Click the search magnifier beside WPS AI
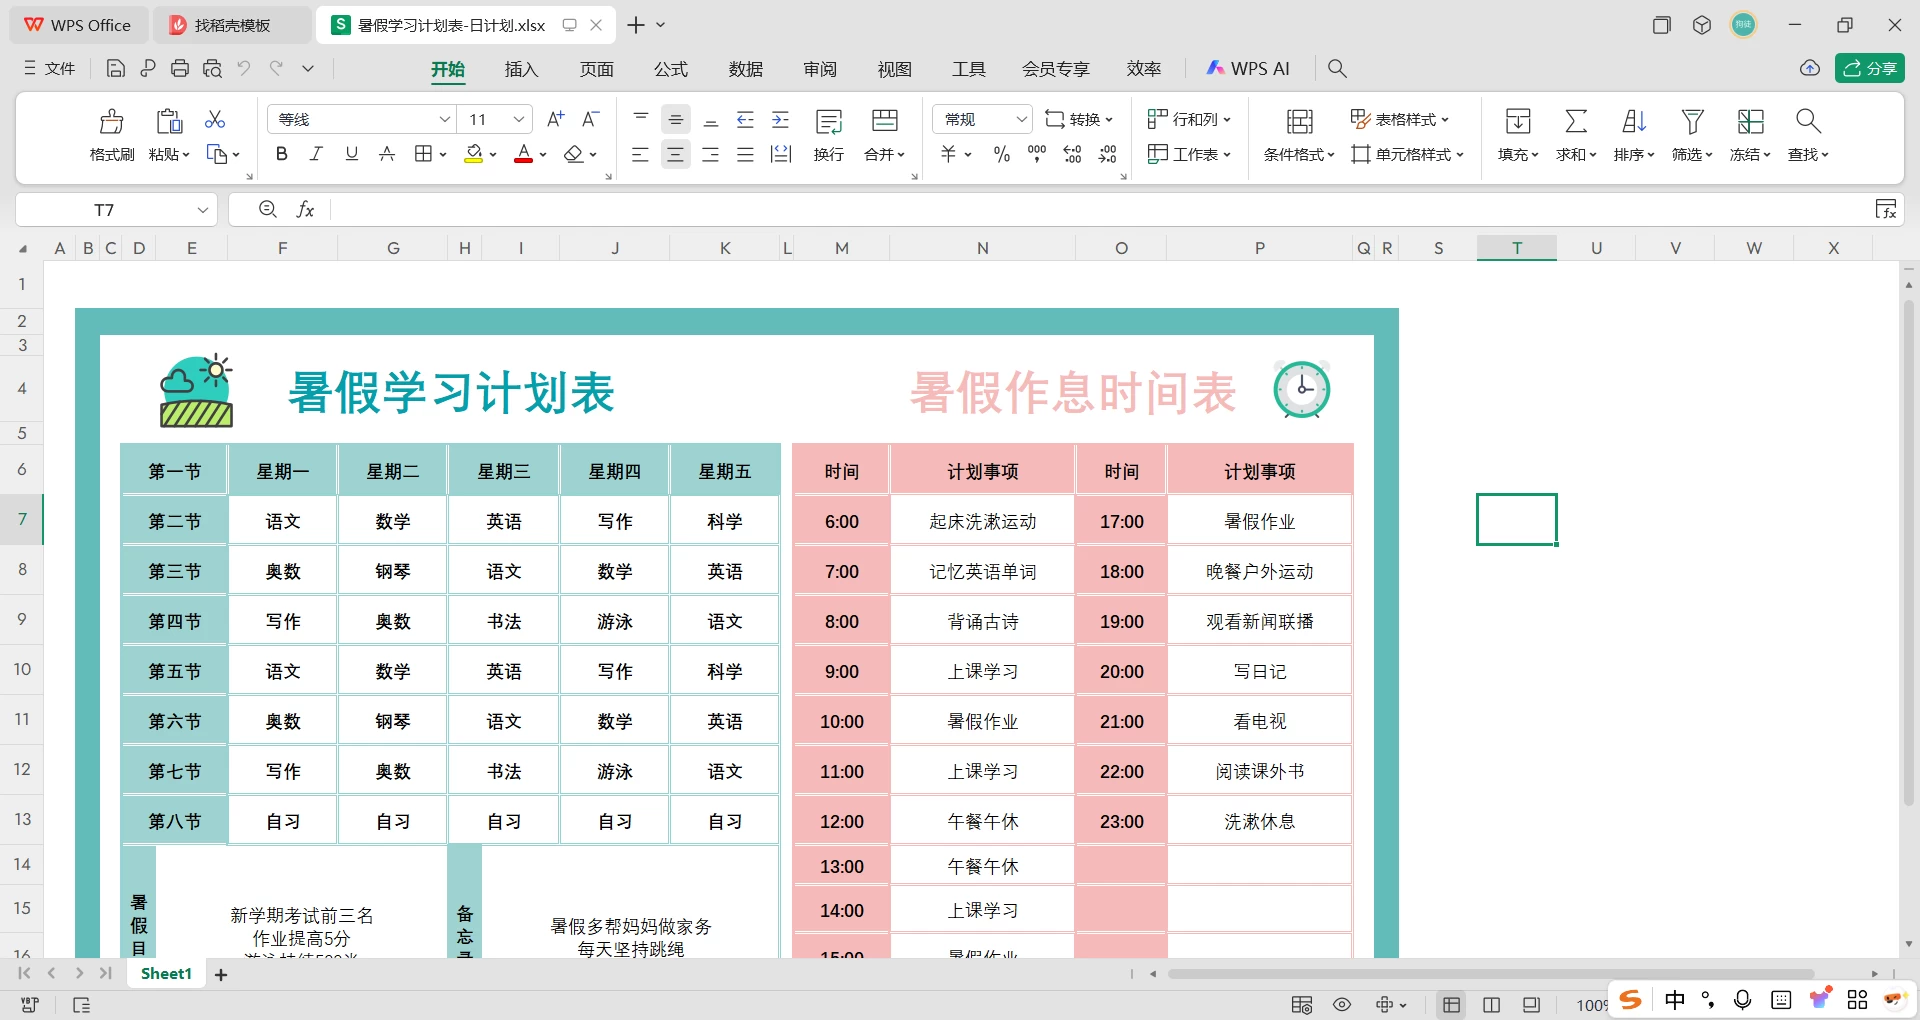Image resolution: width=1920 pixels, height=1020 pixels. click(1337, 68)
